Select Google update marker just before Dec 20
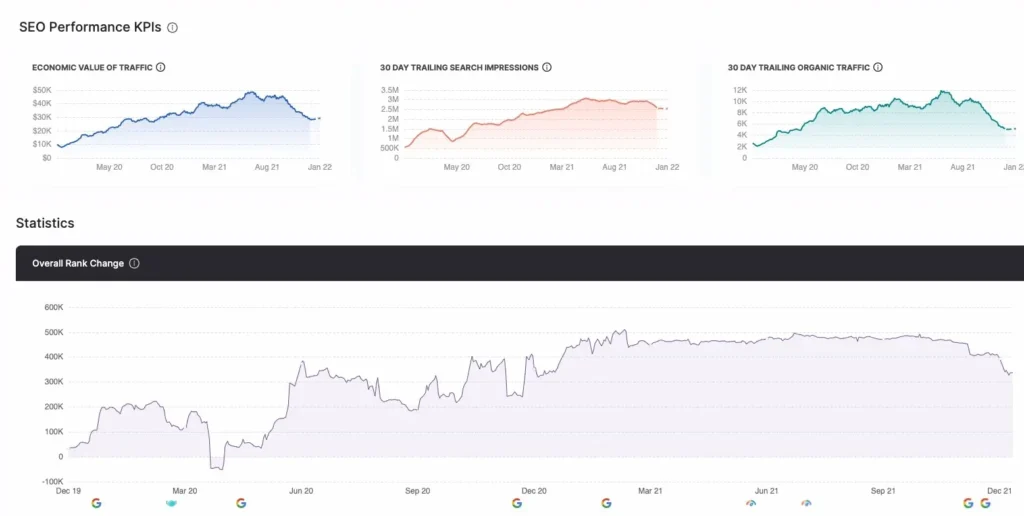 [517, 503]
